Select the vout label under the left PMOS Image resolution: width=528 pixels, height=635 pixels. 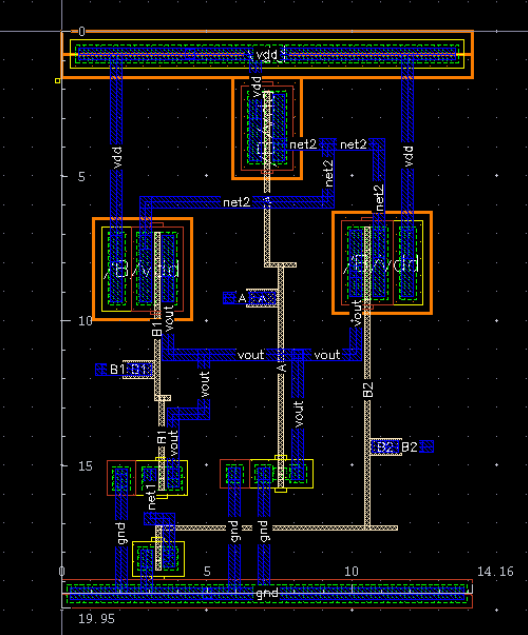(x=168, y=318)
